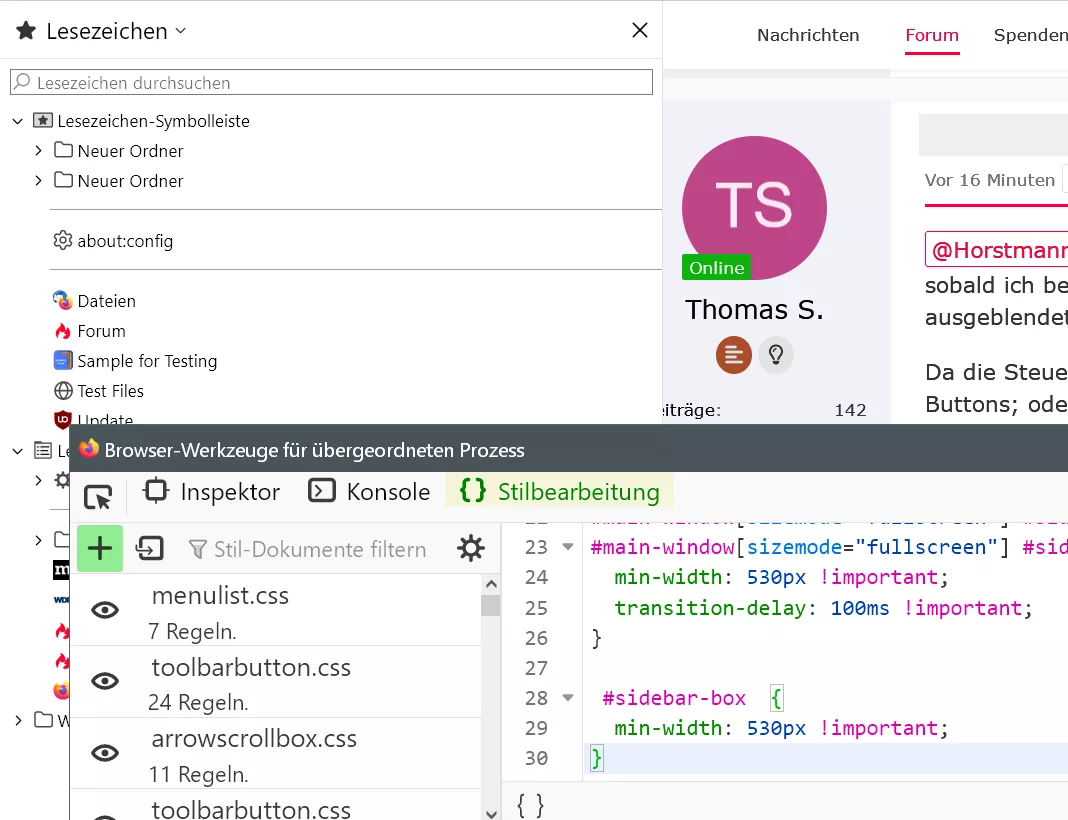
Task: Click the orange posts badge under Thomas S.
Action: 734,355
